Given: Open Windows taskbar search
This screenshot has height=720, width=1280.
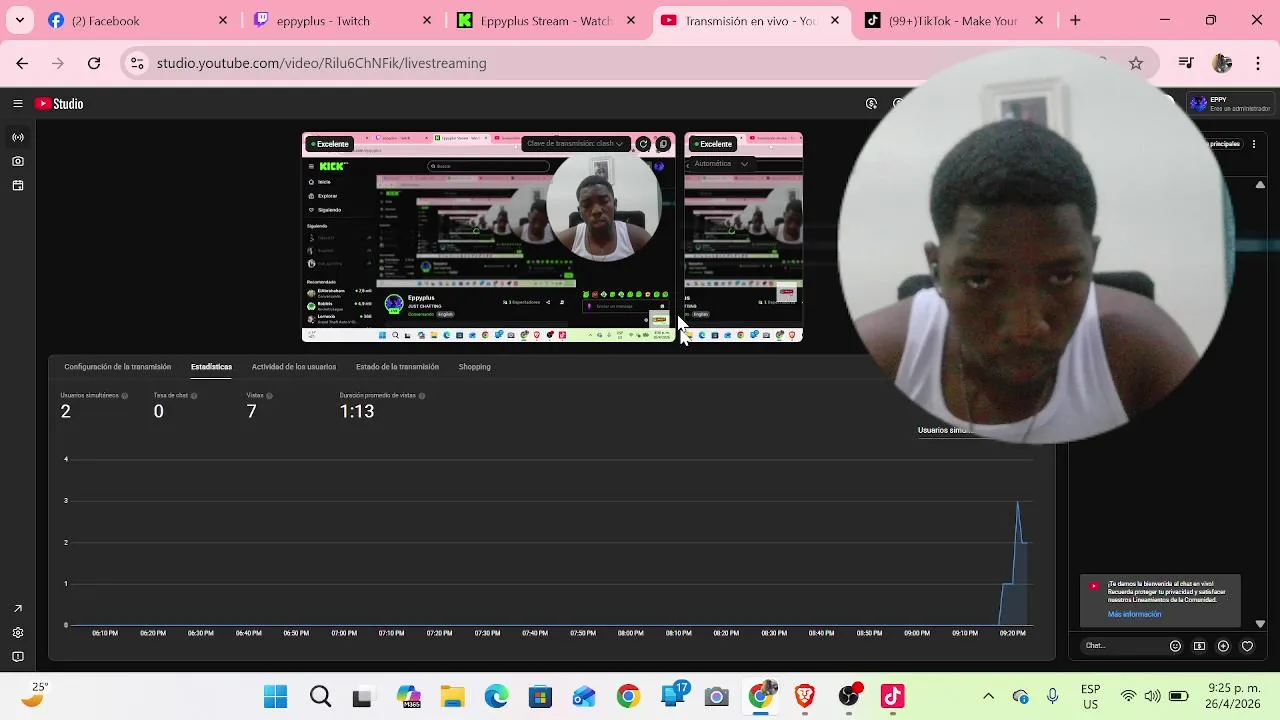Looking at the screenshot, I should pyautogui.click(x=320, y=696).
